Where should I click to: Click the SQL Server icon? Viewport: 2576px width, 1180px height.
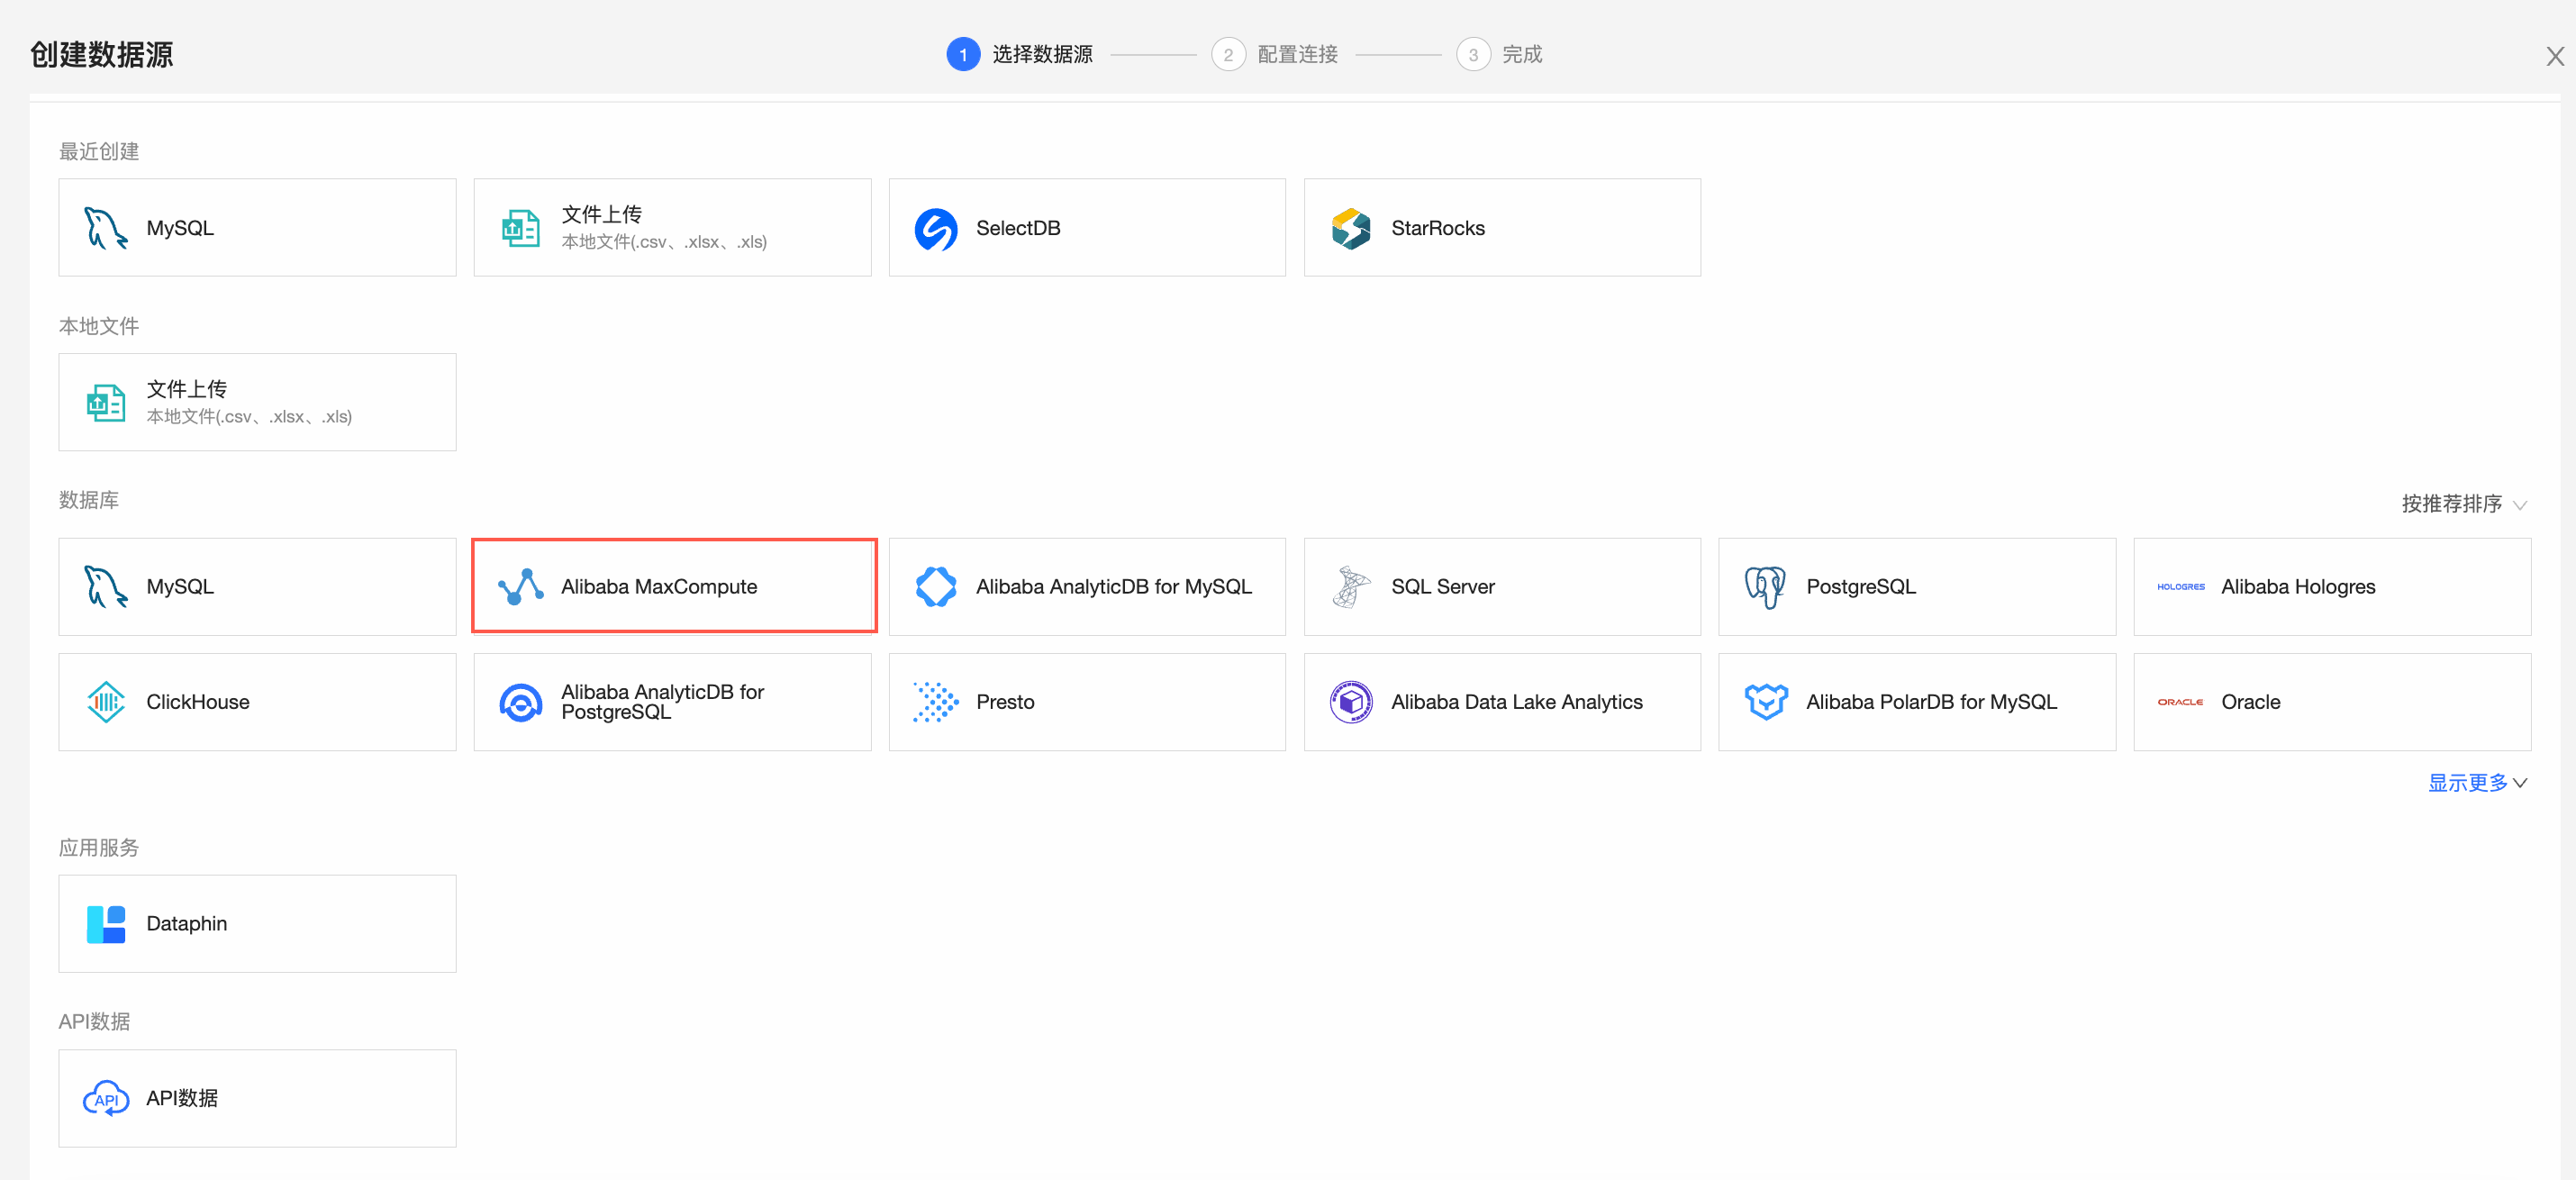point(1351,587)
